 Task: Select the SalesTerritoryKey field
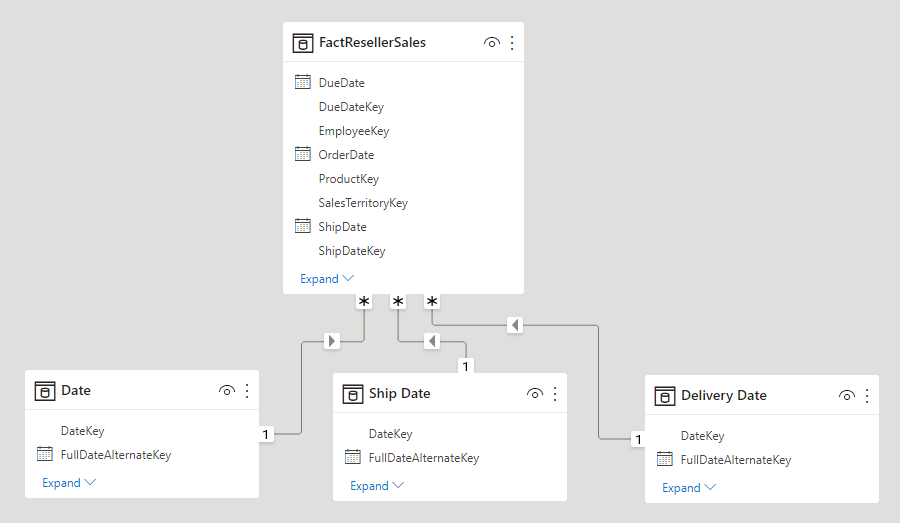coord(363,203)
